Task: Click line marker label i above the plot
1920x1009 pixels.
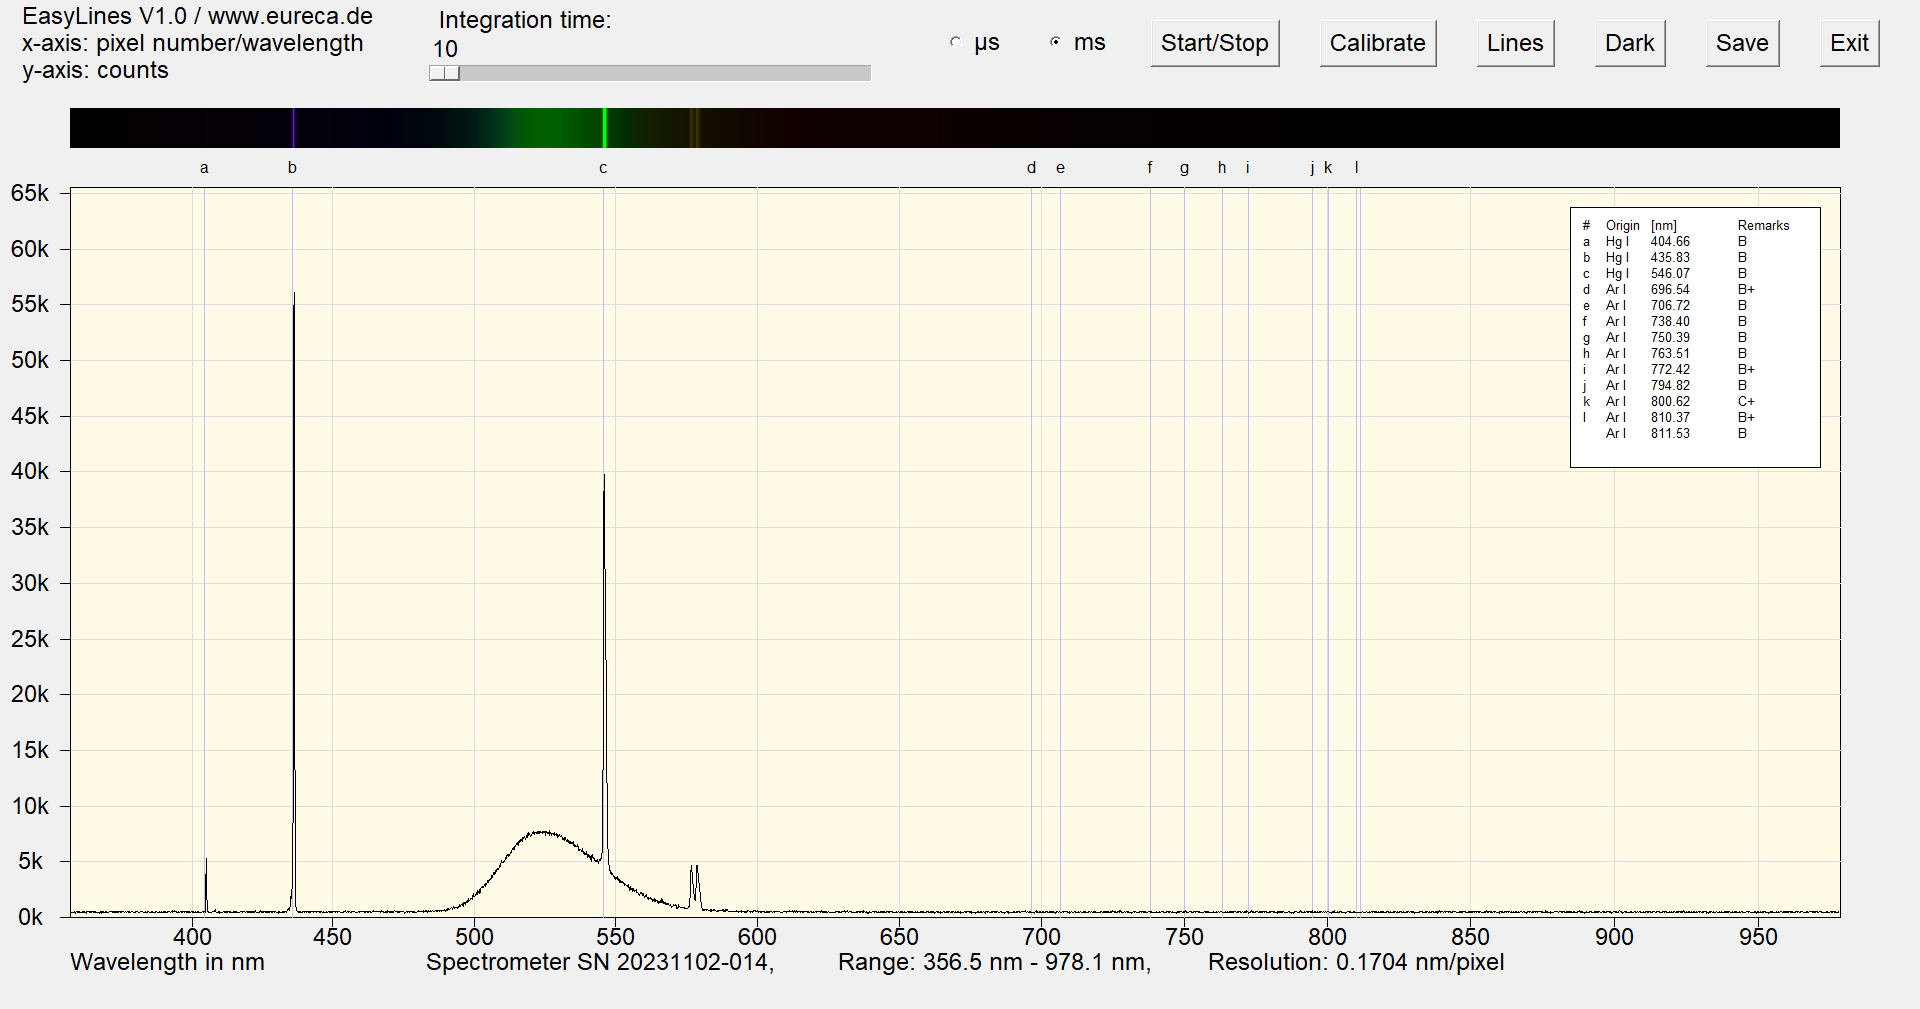Action: [1248, 168]
